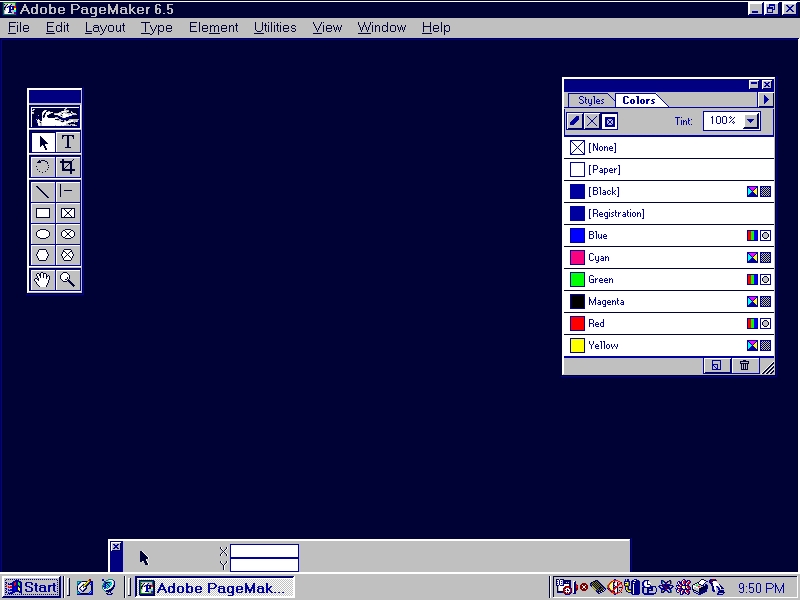This screenshot has width=800, height=600.
Task: Open the Element menu
Action: click(x=213, y=27)
